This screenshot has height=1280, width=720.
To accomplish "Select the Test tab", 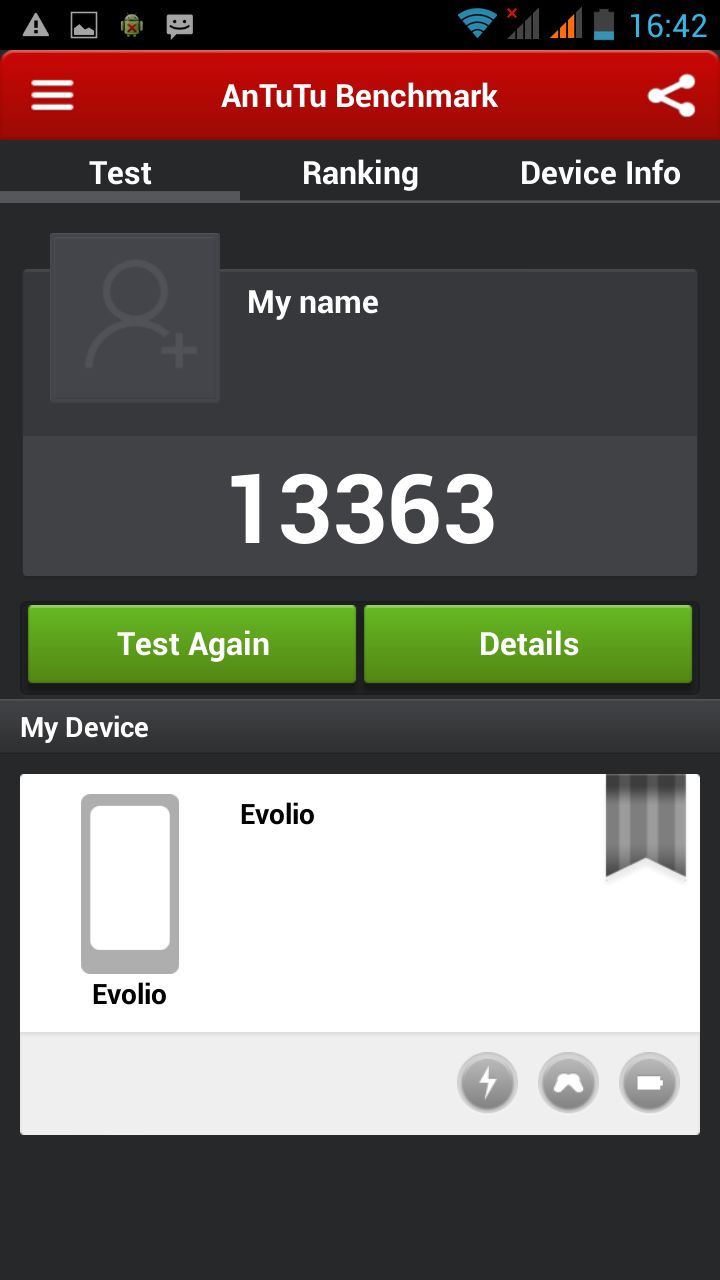I will tap(120, 173).
